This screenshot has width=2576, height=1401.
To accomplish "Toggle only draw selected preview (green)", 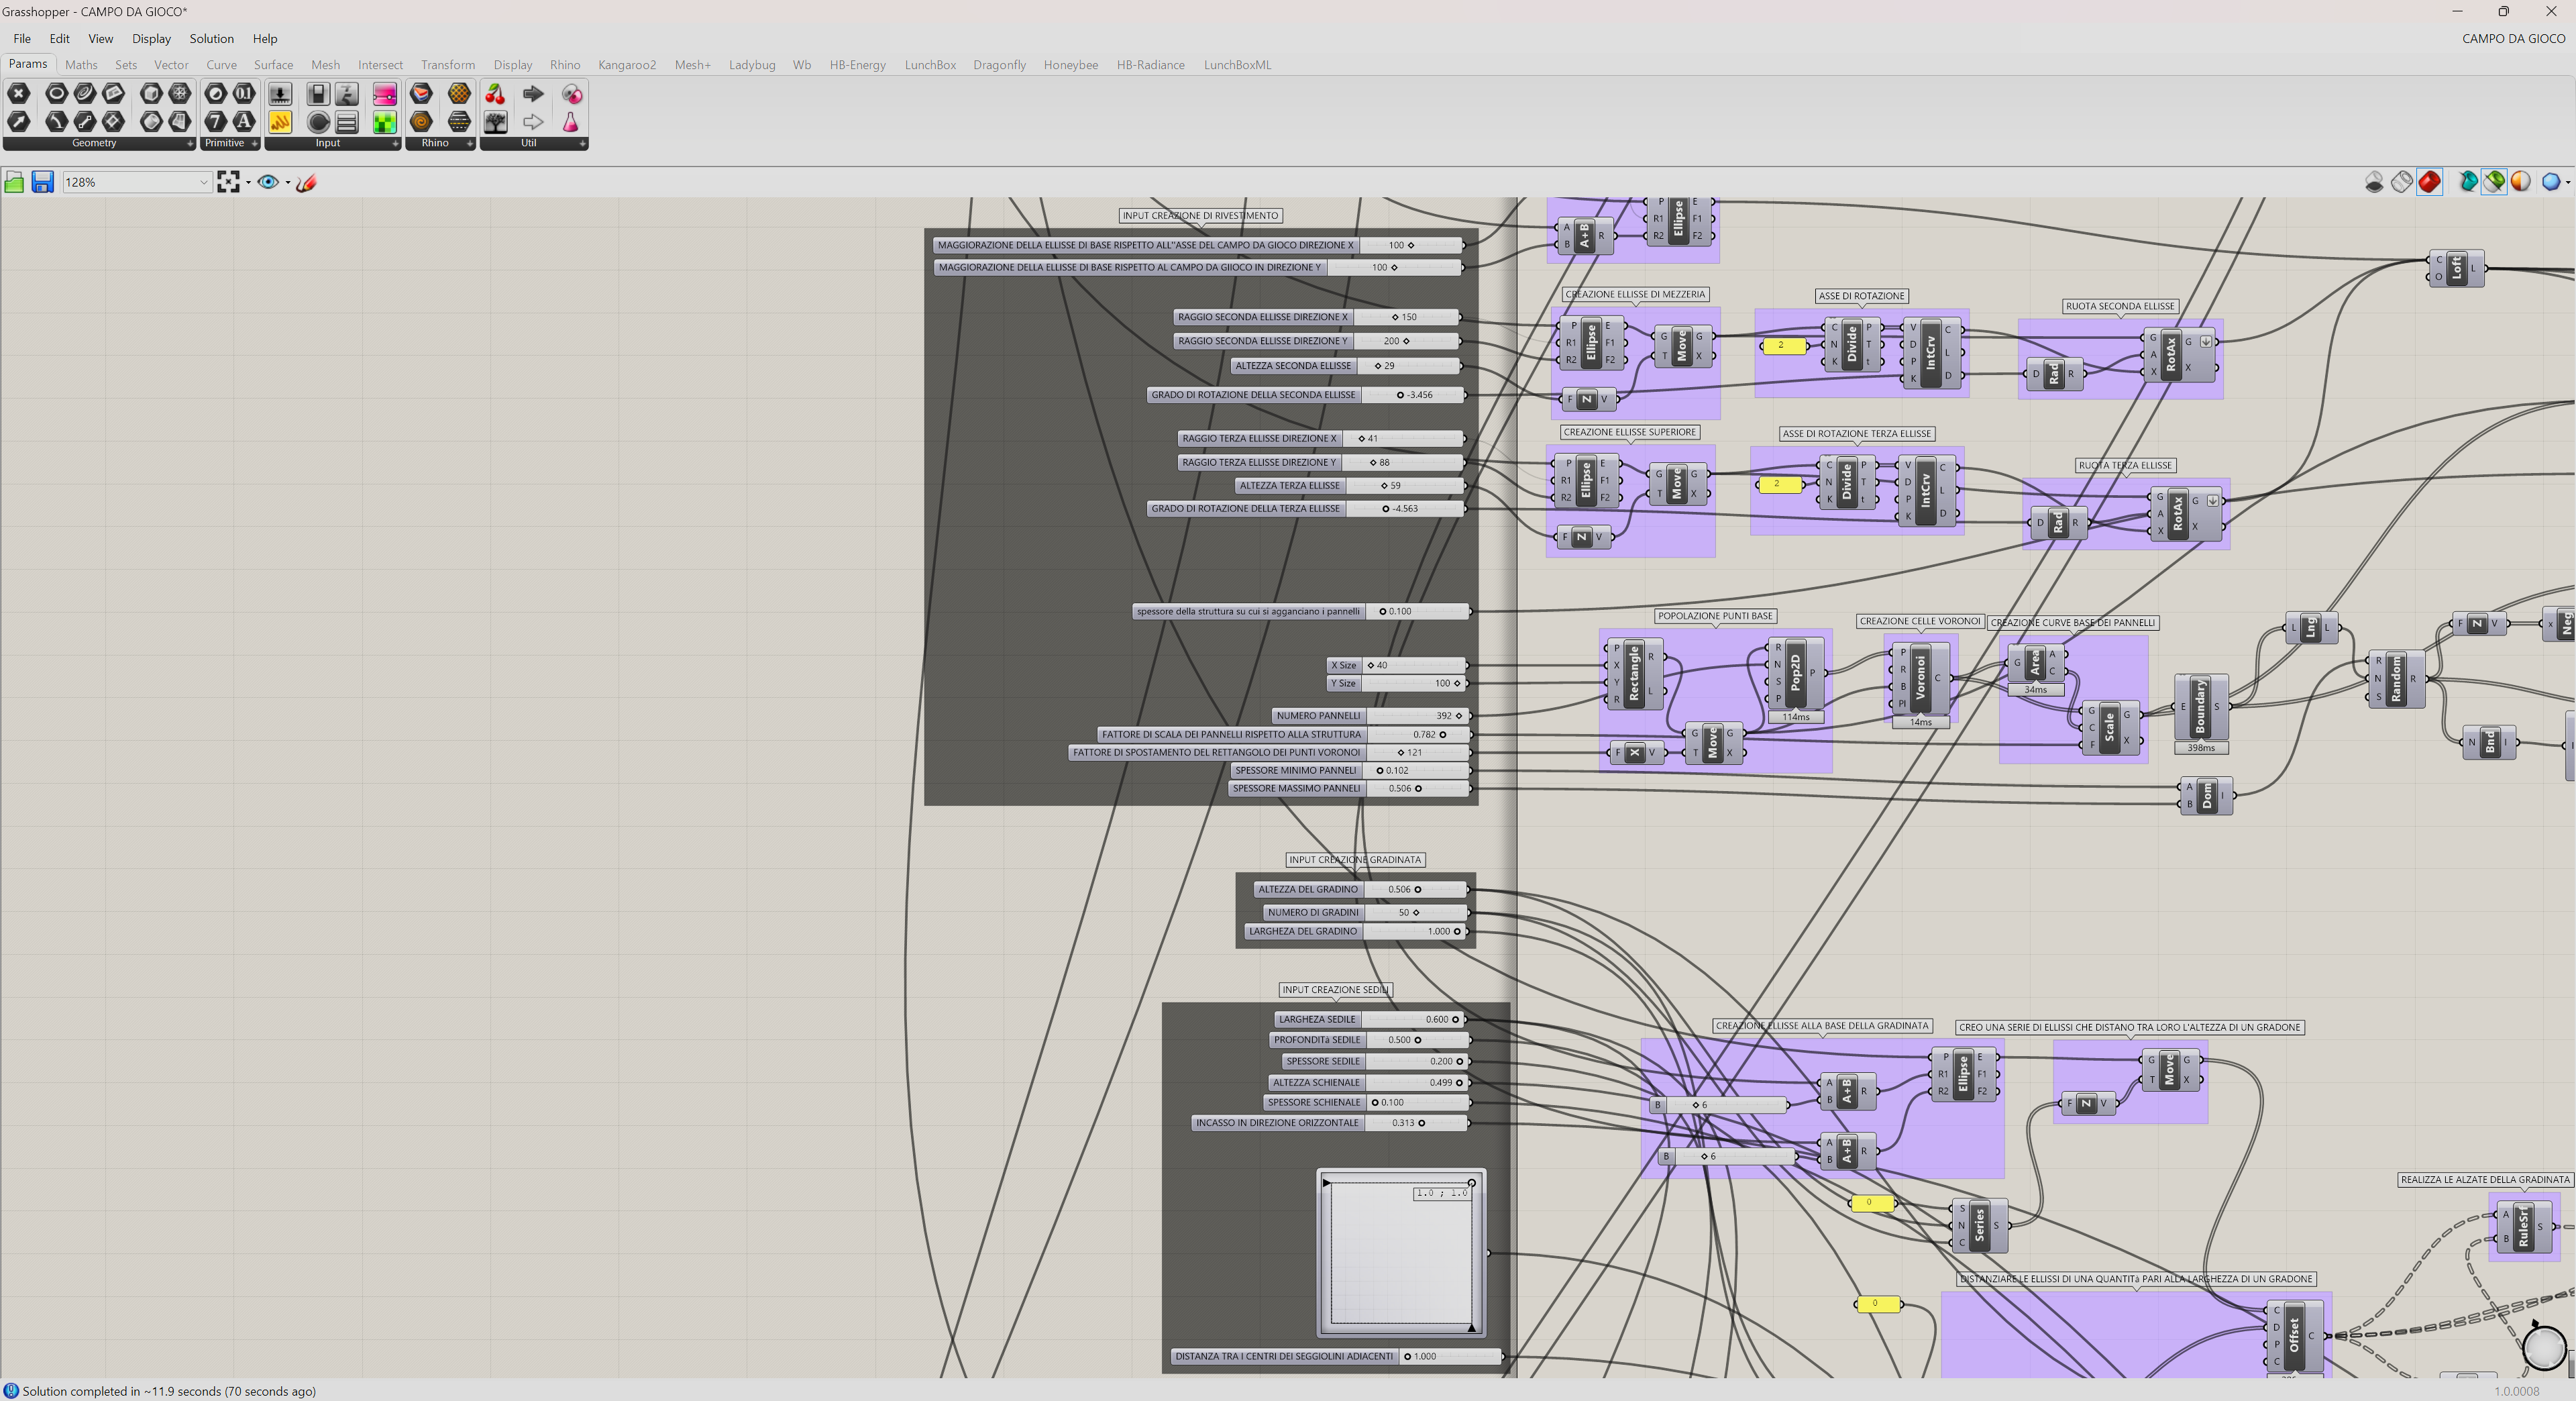I will click(x=2494, y=182).
